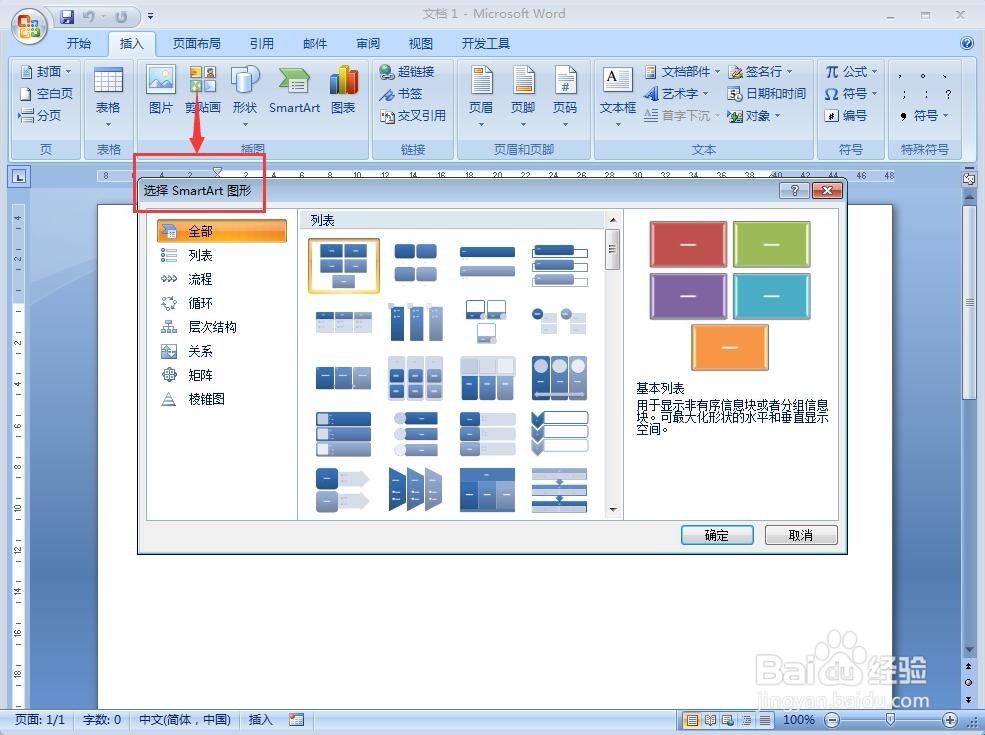985x735 pixels.
Task: Open the Shapes gallery
Action: 245,94
